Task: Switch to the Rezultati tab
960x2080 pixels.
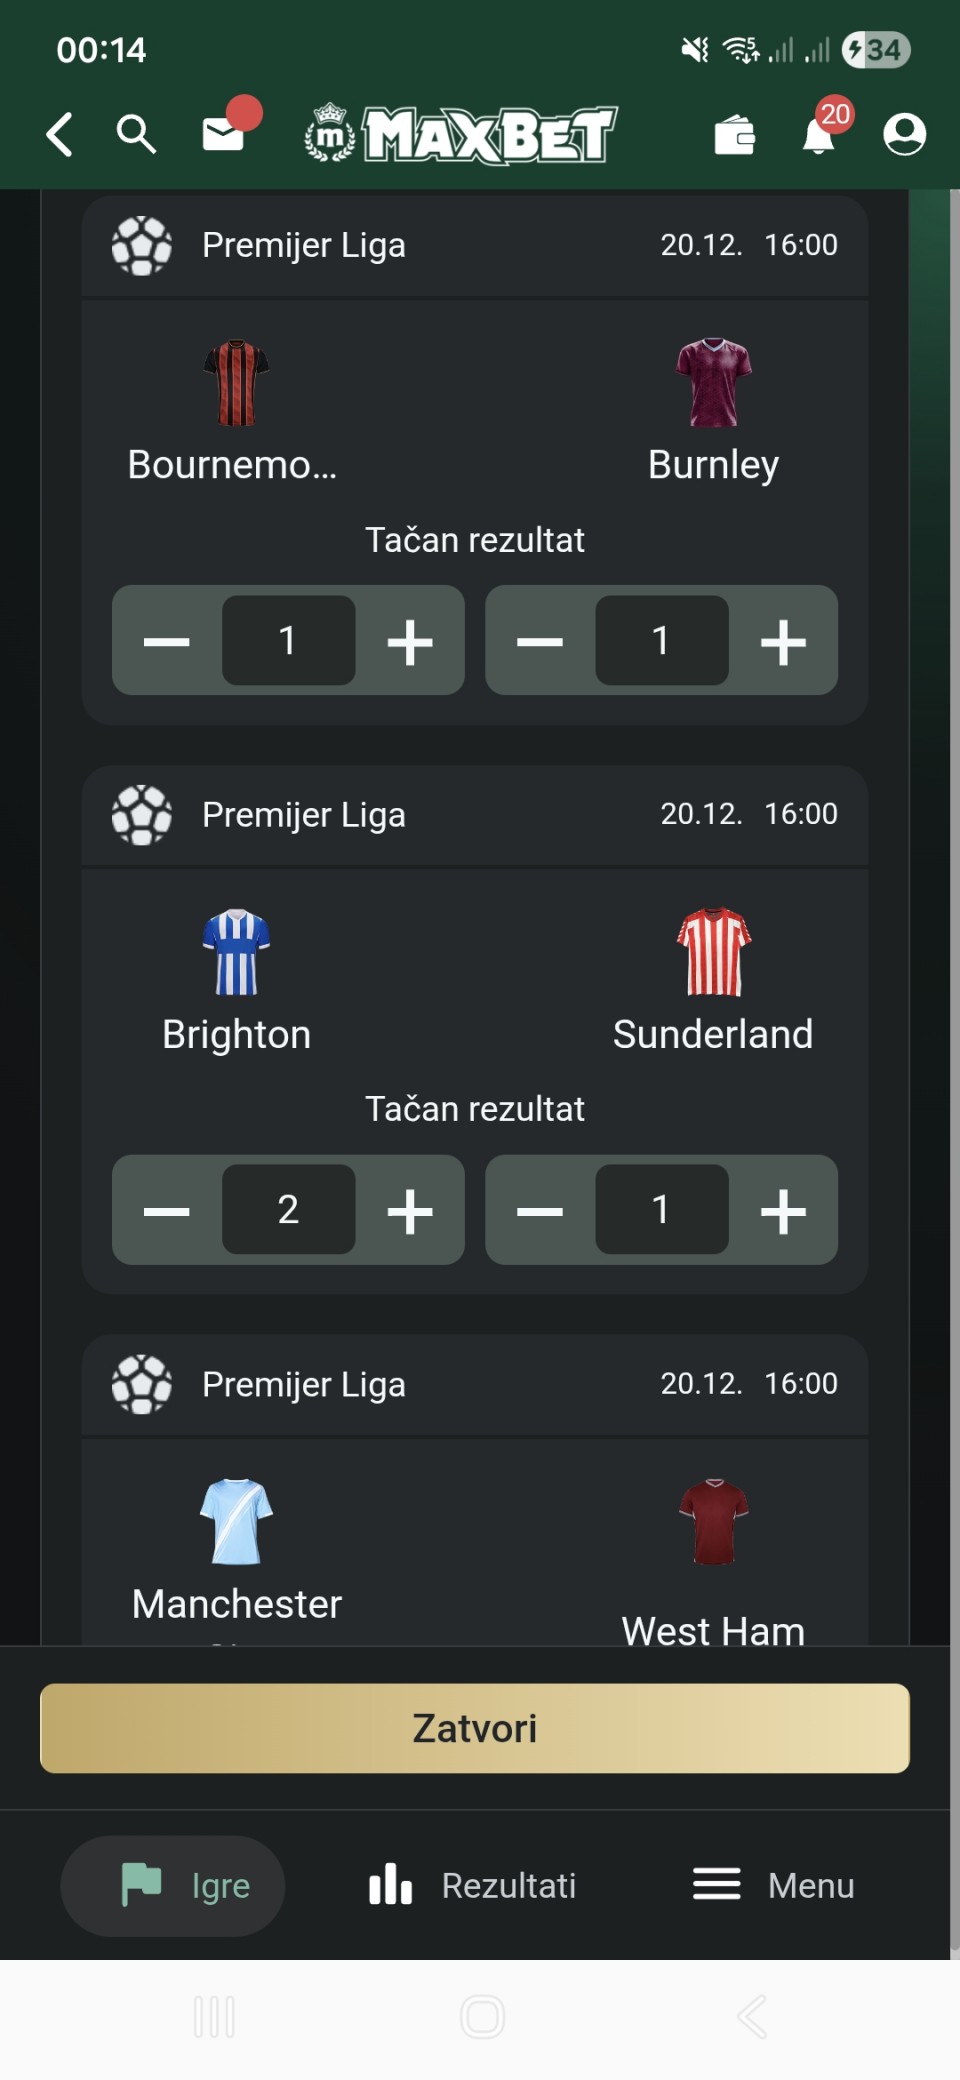Action: click(473, 1886)
